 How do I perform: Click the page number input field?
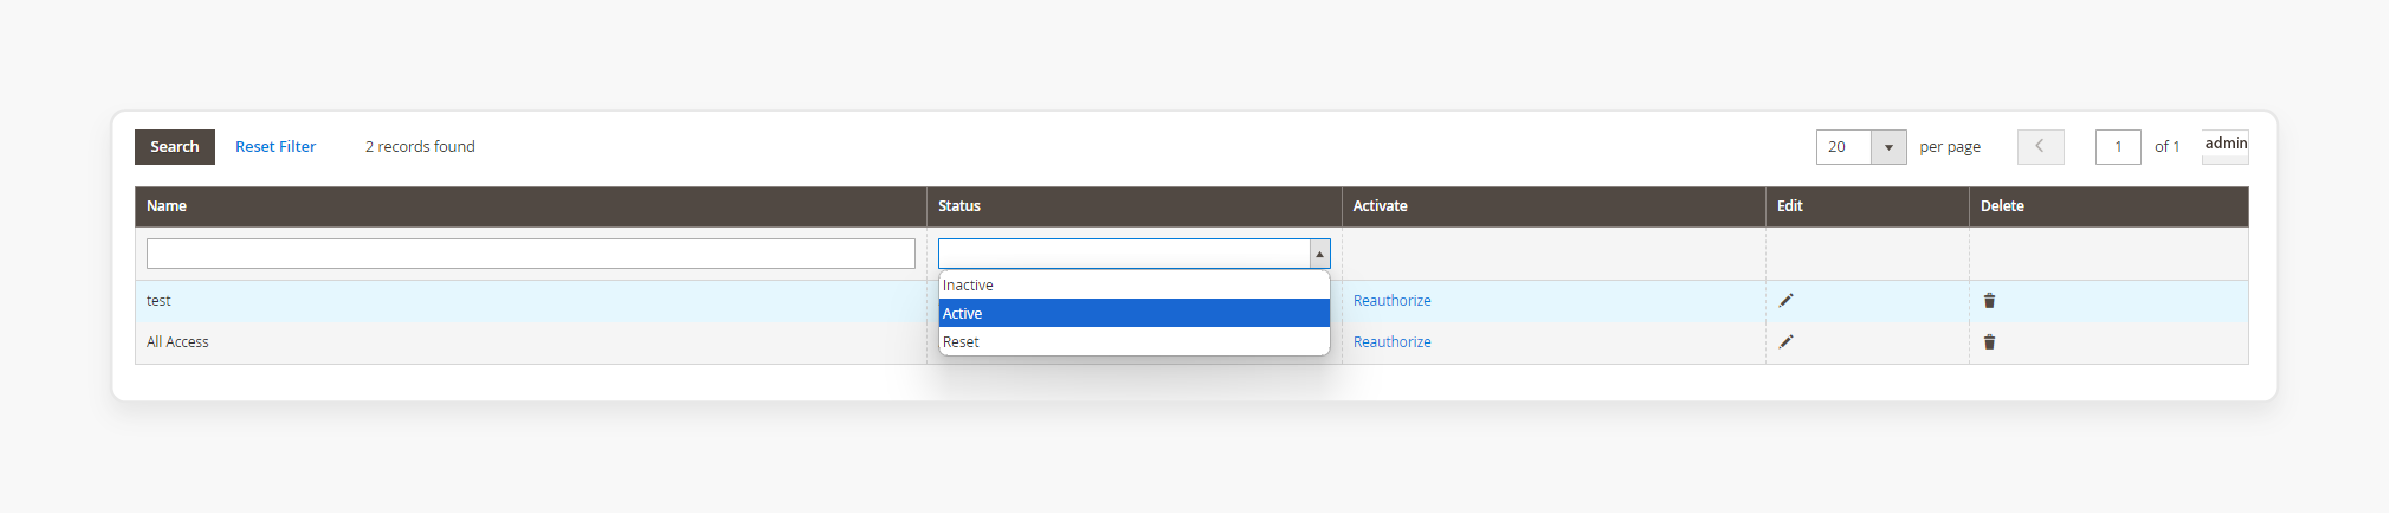2118,147
